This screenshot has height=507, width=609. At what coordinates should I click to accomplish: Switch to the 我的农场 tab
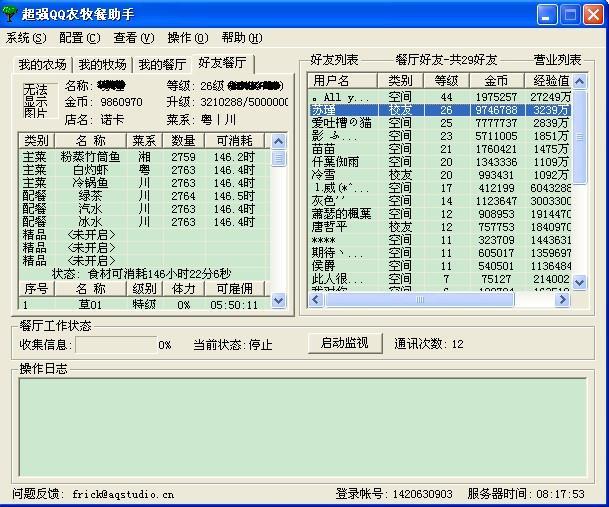[x=43, y=64]
